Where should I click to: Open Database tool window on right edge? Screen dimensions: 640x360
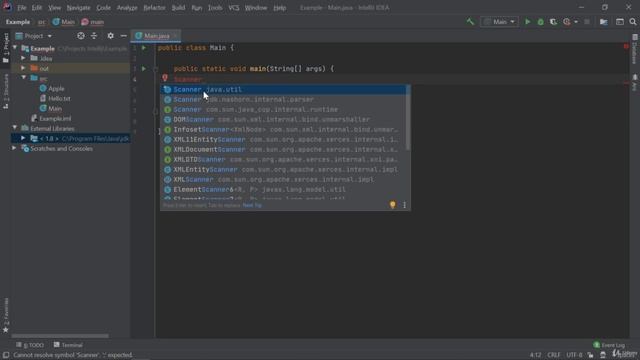[635, 49]
